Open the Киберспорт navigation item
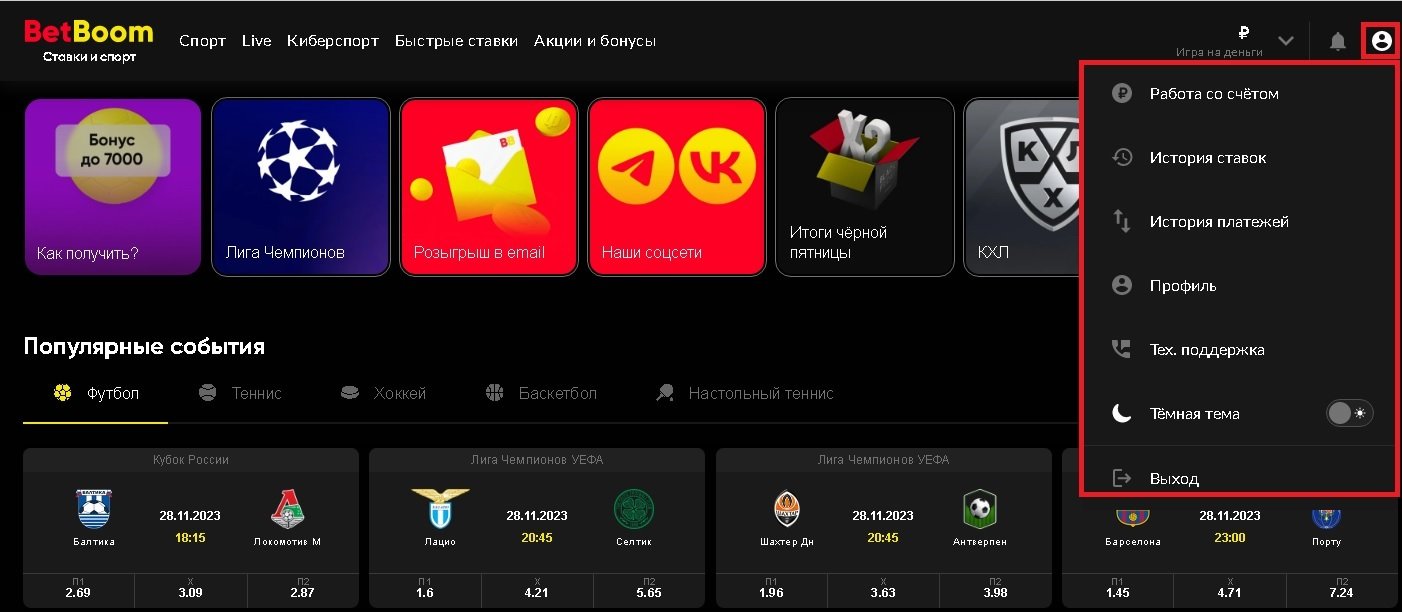The height and width of the screenshot is (612, 1402). (333, 41)
